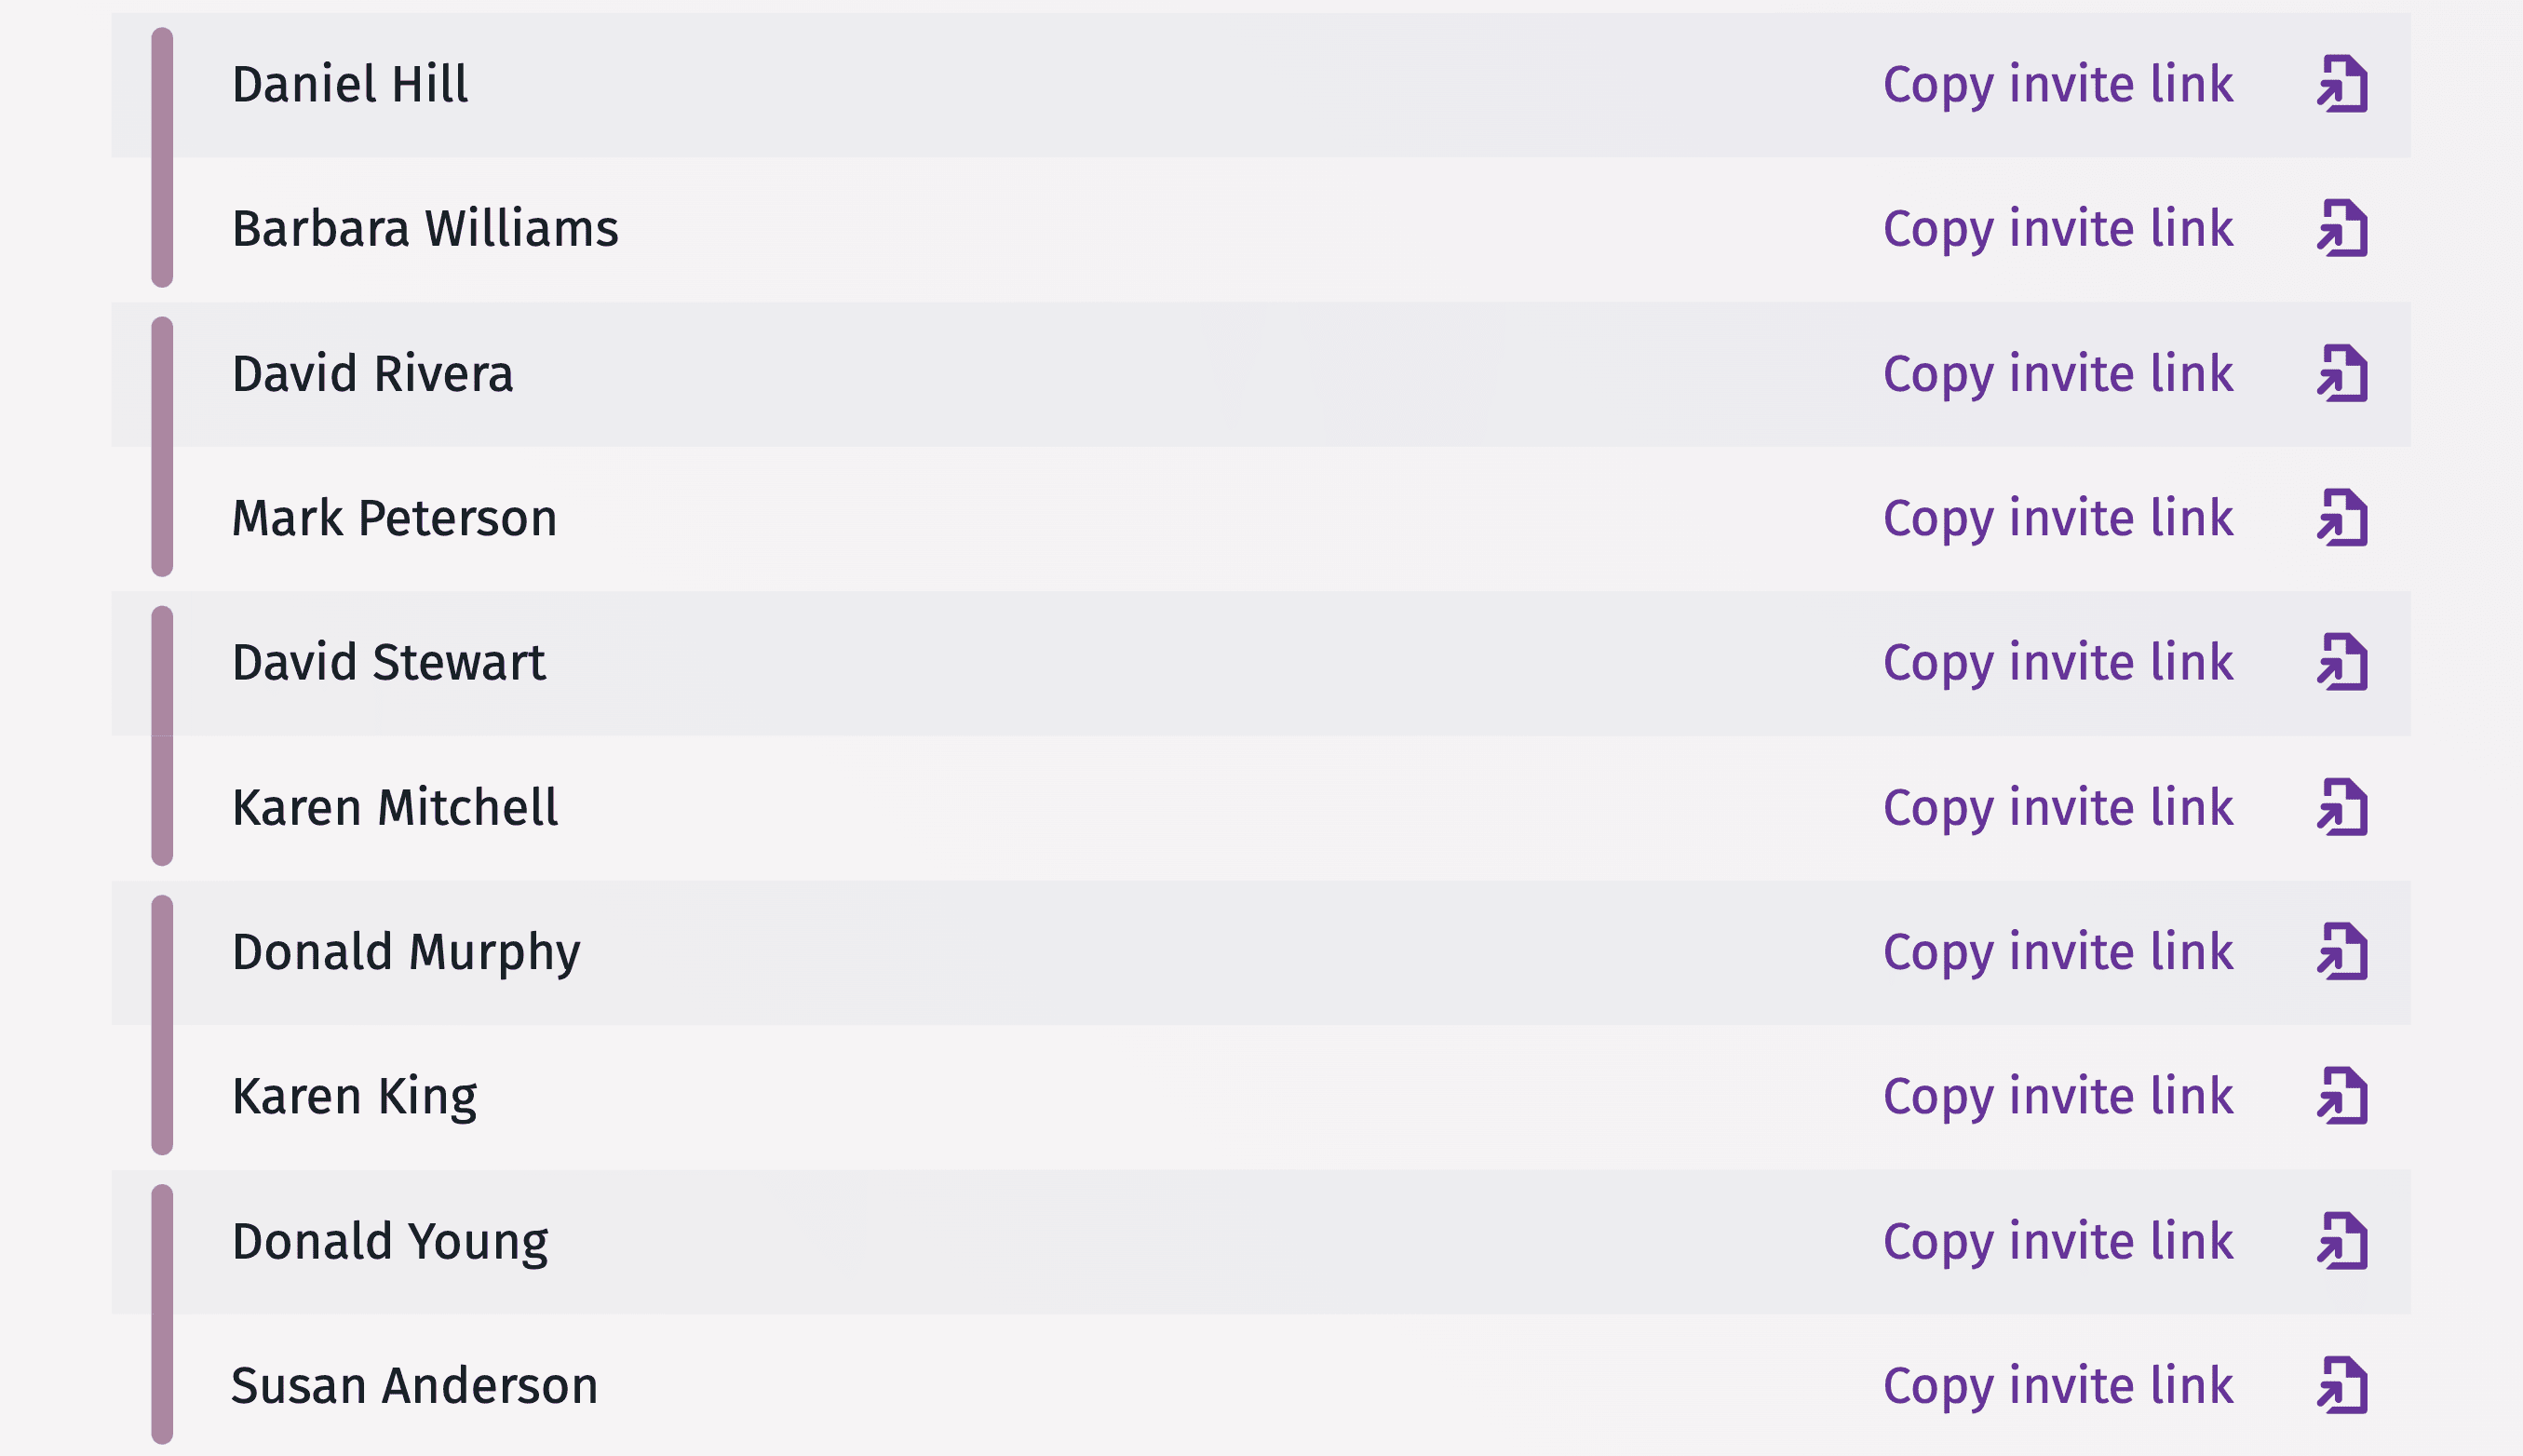This screenshot has height=1456, width=2523.
Task: Click the copy invite link icon for Barbara Williams
Action: [x=2348, y=227]
